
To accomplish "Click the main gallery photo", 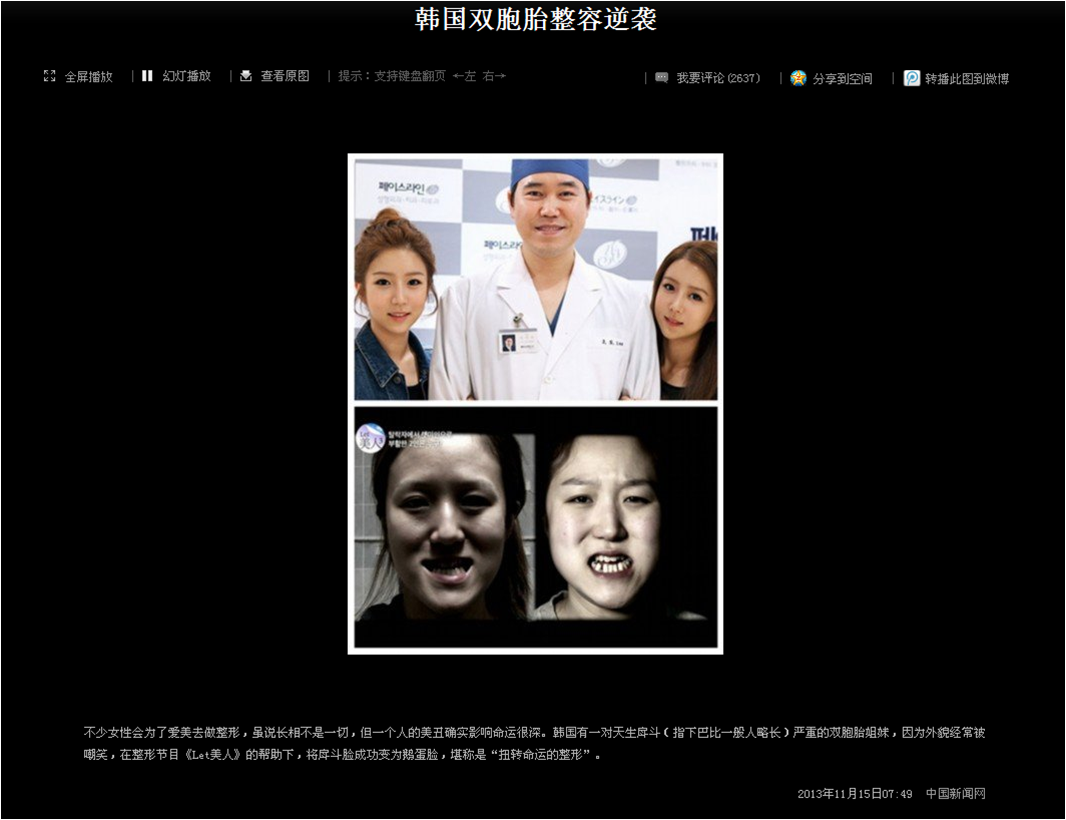I will (x=536, y=404).
